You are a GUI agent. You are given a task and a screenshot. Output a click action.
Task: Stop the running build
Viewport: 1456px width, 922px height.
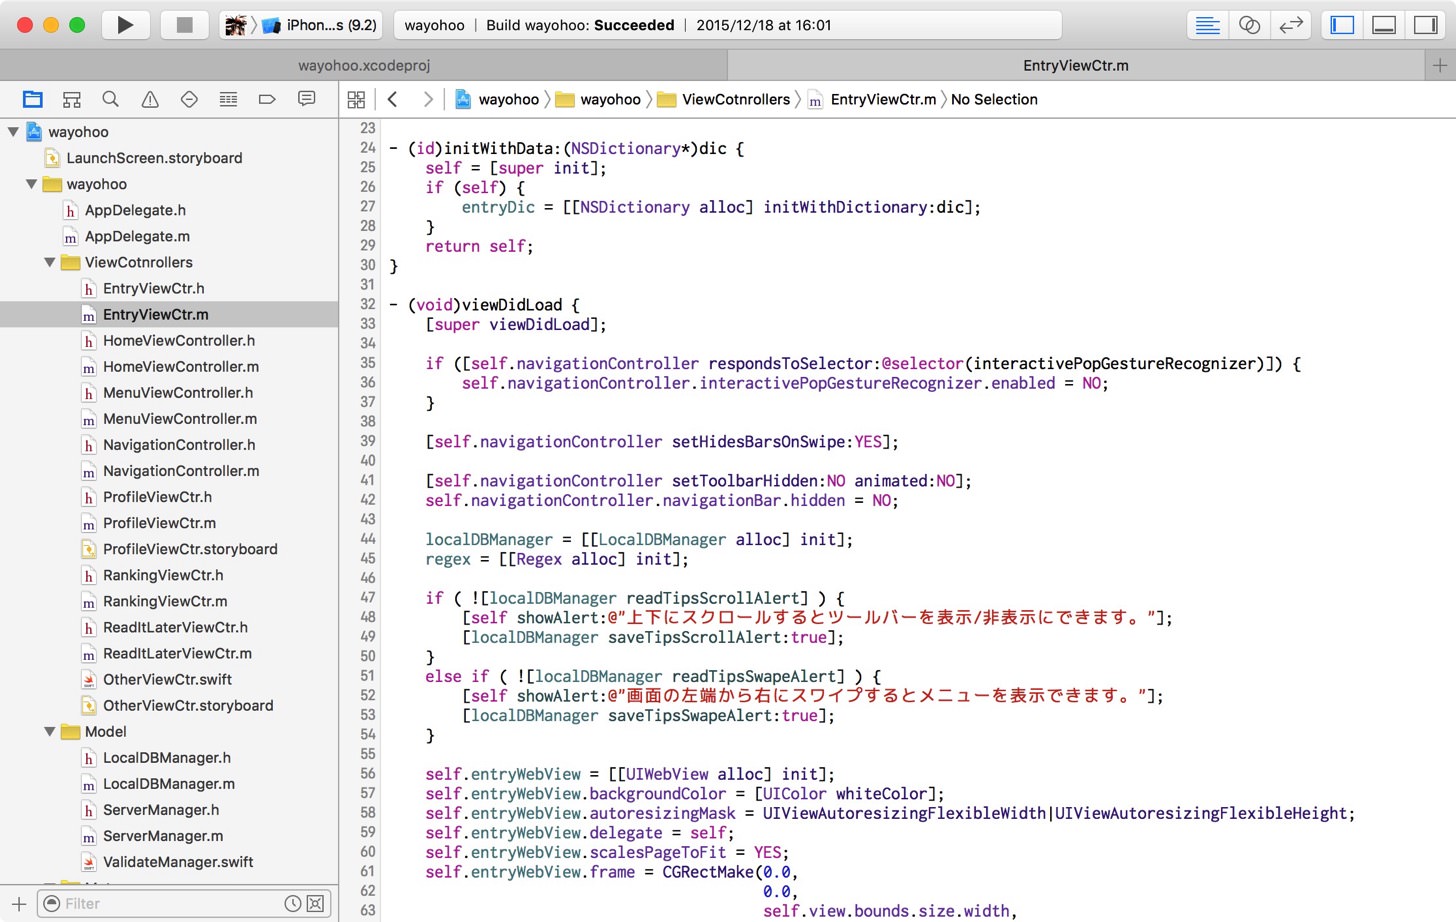184,25
